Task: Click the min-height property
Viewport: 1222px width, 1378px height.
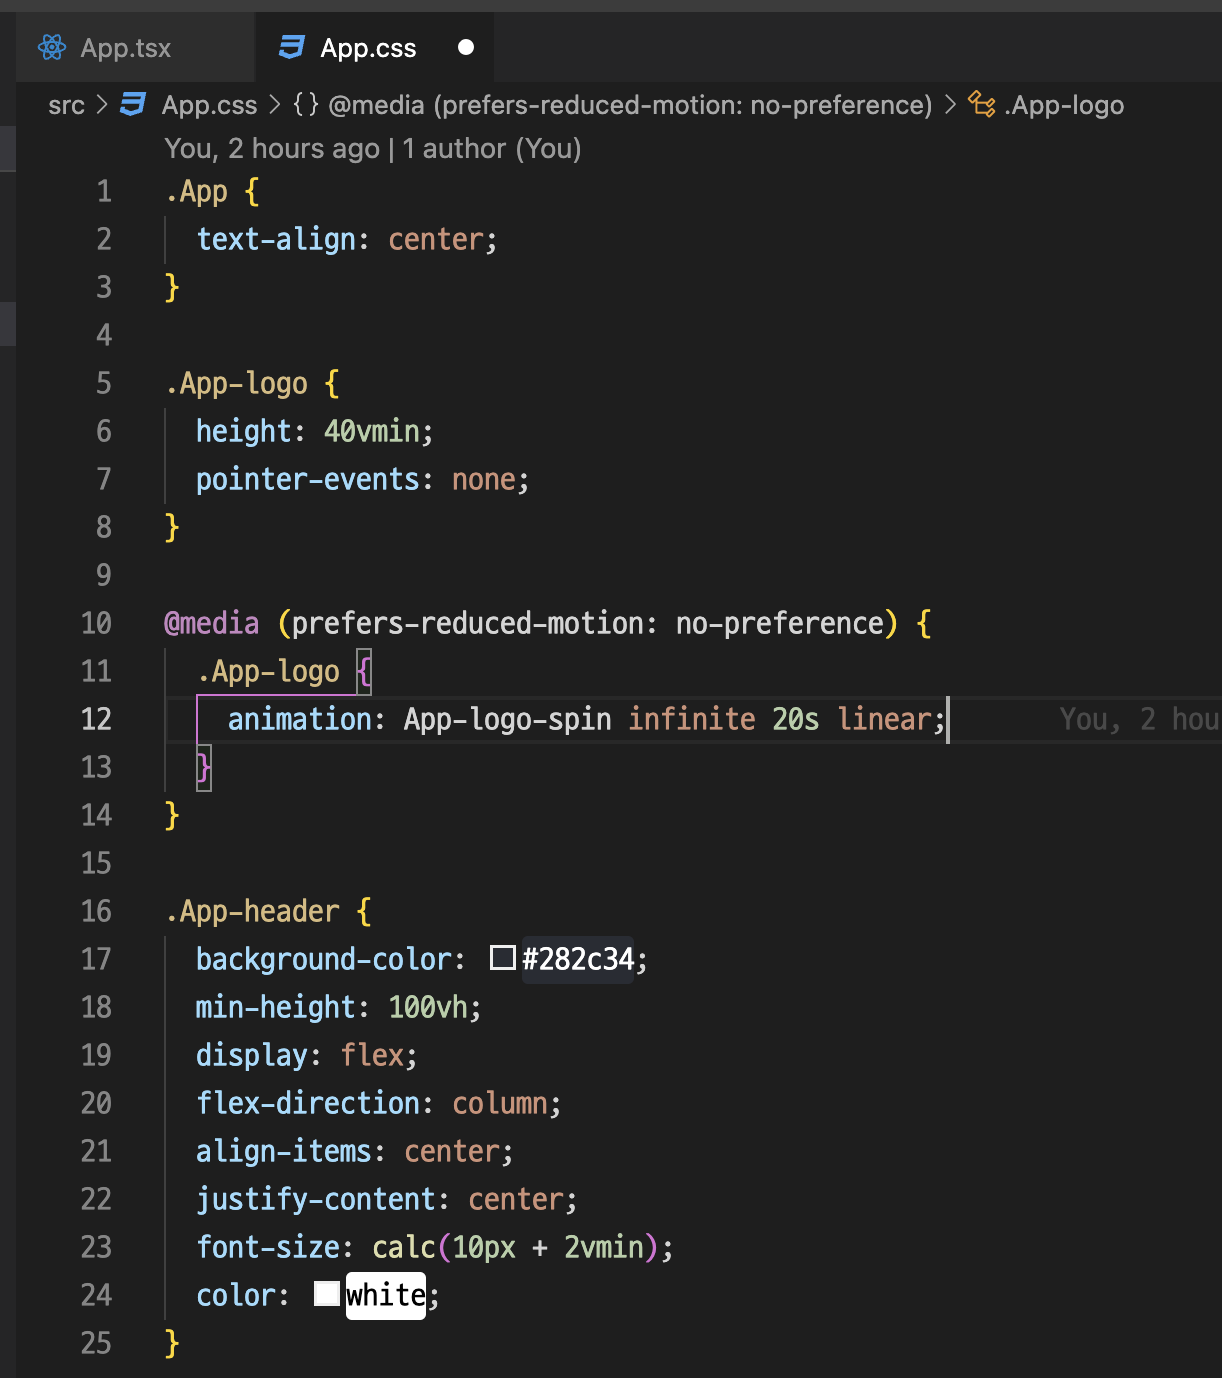Action: click(276, 1007)
